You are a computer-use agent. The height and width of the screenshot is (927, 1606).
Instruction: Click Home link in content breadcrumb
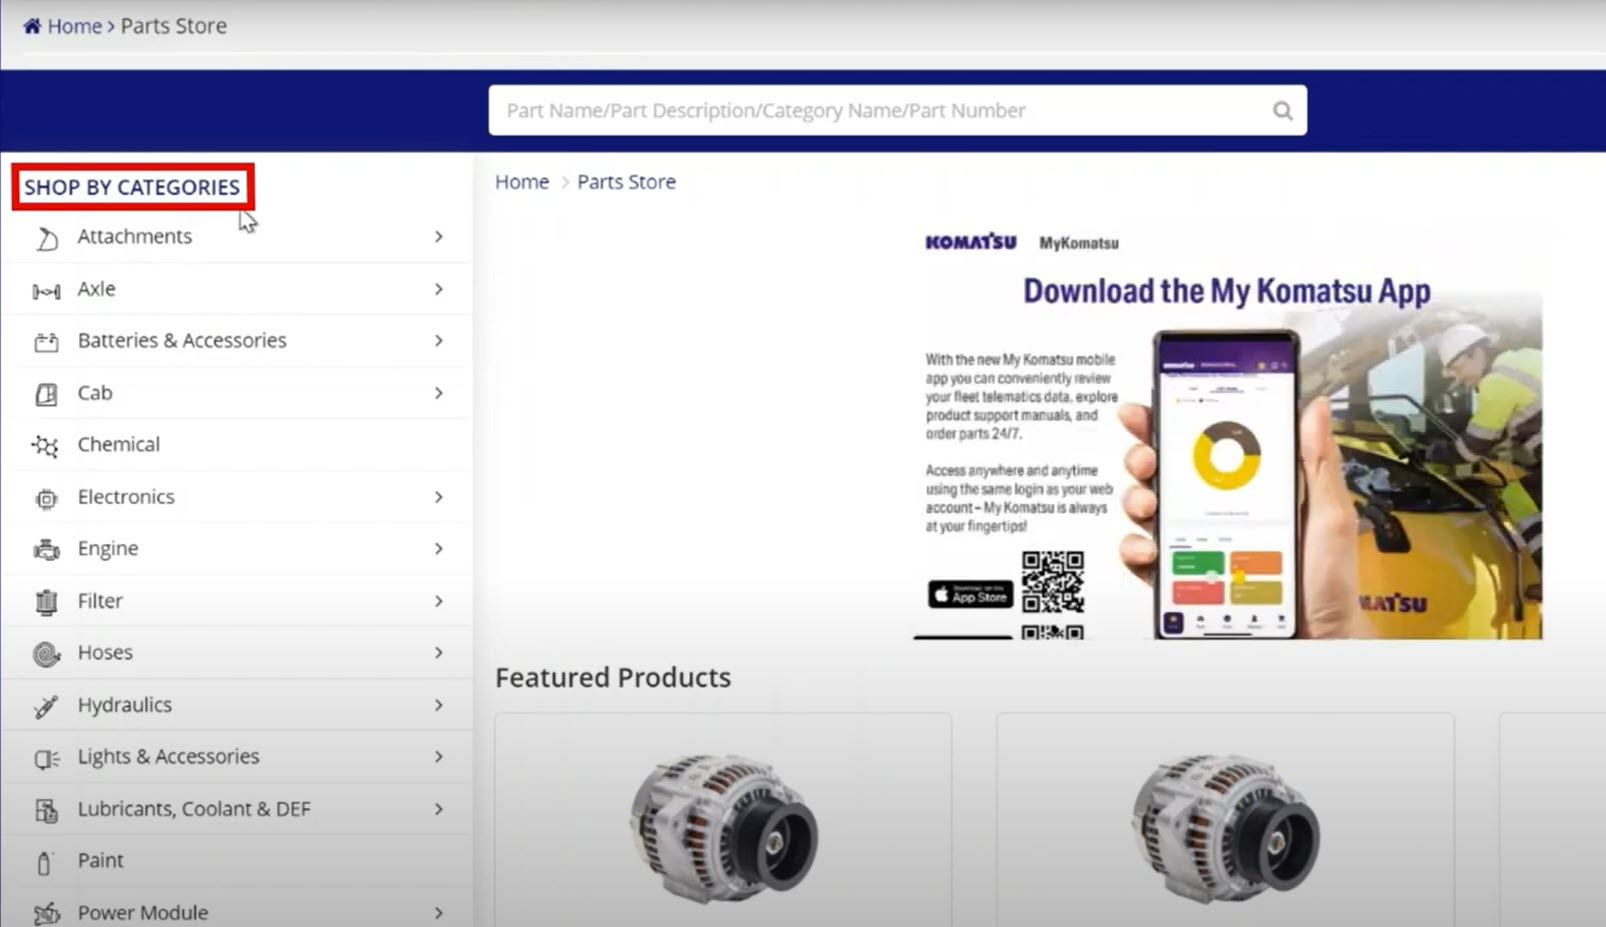click(522, 182)
